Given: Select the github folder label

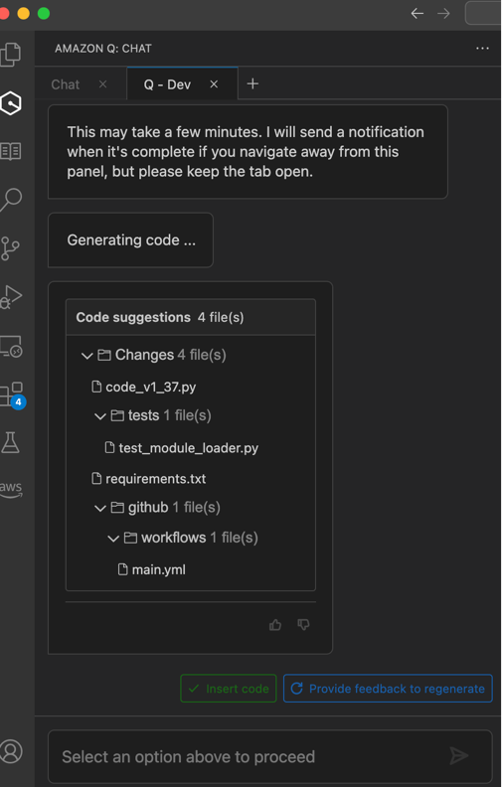Looking at the screenshot, I should (x=148, y=507).
